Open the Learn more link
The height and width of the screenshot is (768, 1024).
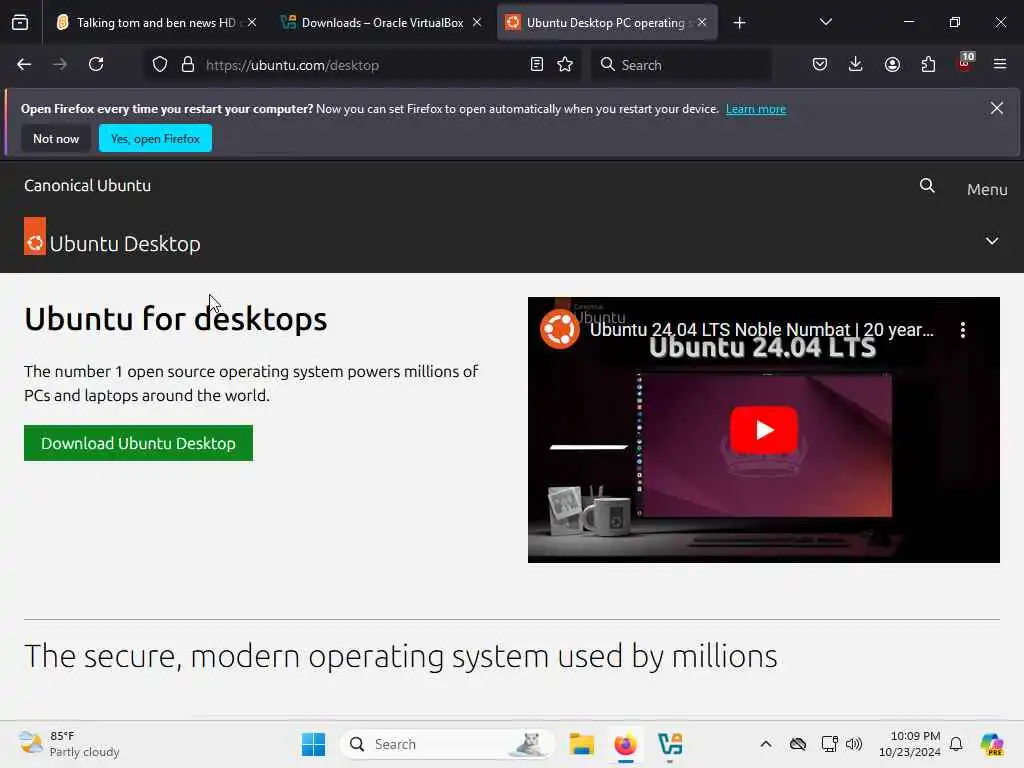[x=756, y=109]
